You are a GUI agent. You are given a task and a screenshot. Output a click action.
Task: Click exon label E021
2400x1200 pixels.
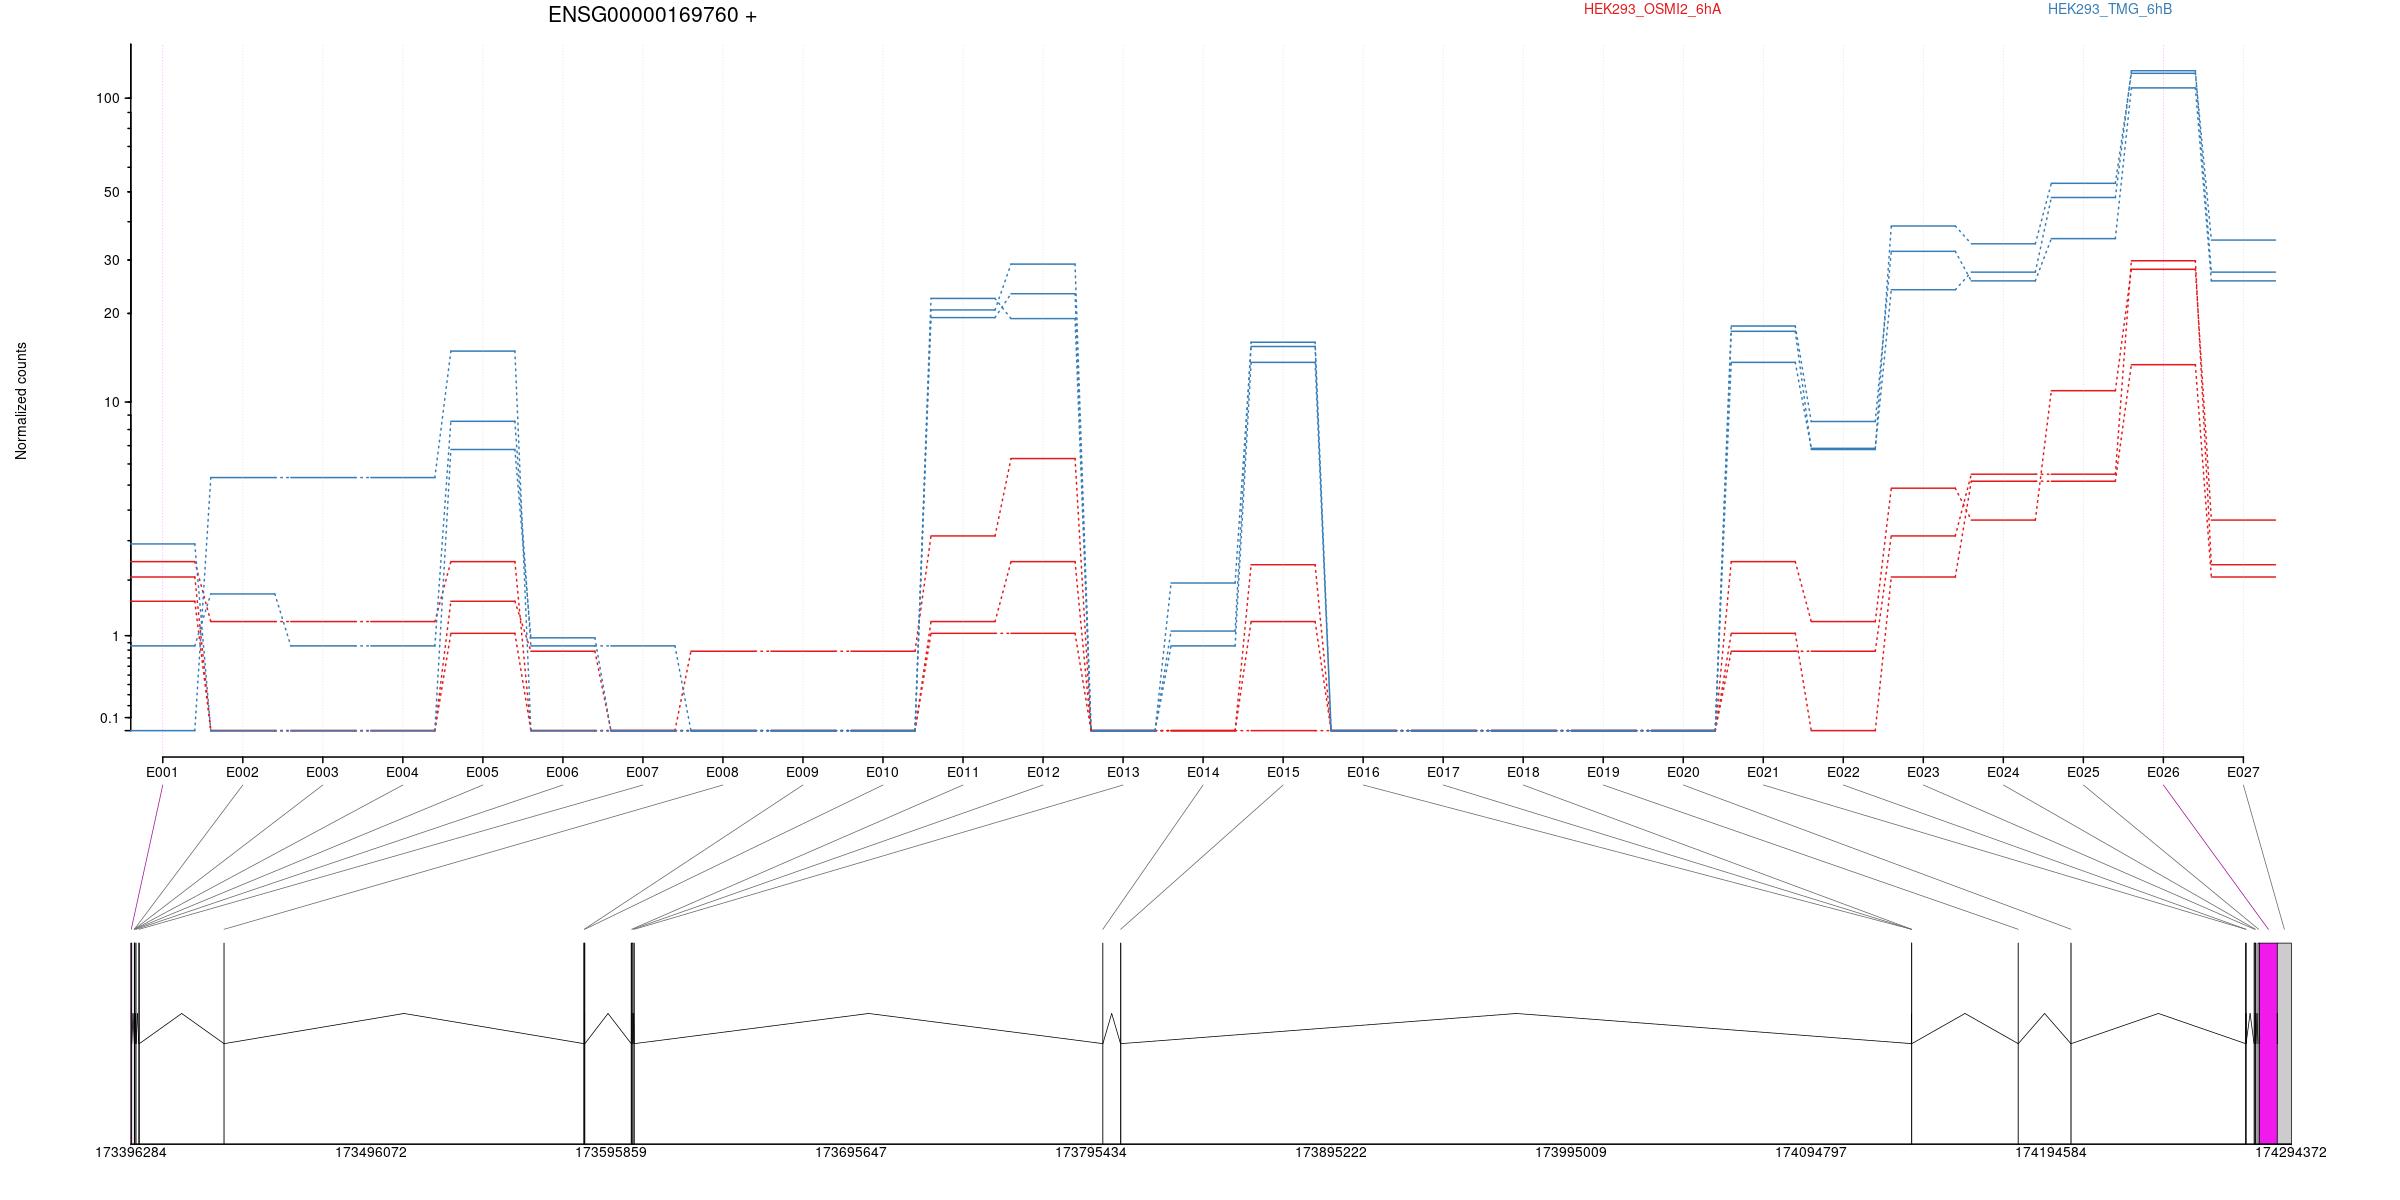1763,772
